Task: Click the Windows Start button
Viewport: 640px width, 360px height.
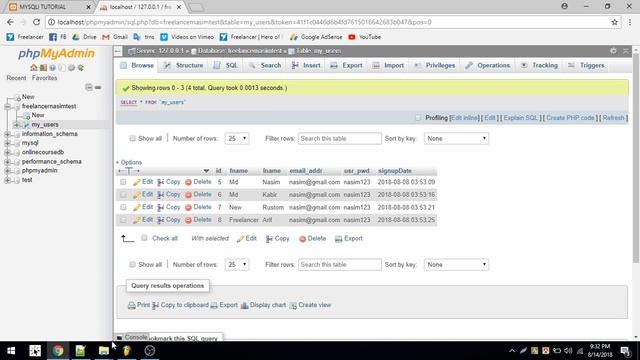Action: (11, 351)
